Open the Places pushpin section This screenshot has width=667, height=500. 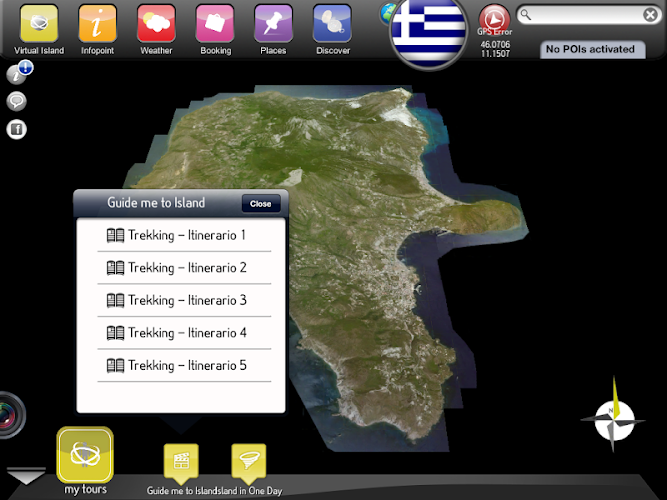274,24
